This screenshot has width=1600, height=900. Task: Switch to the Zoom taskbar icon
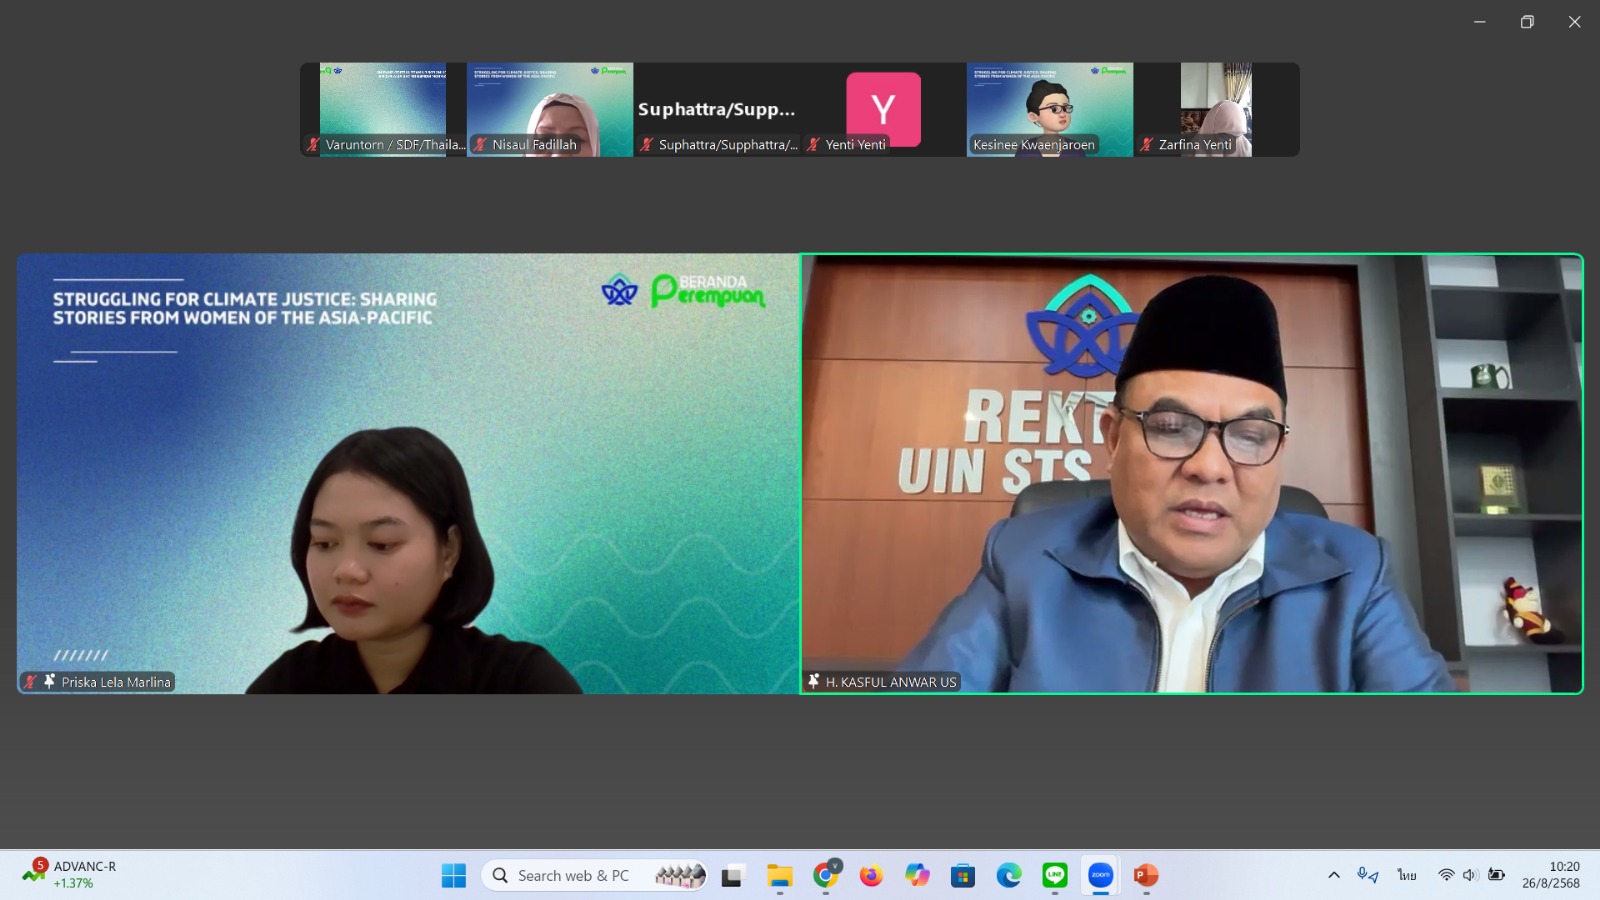pos(1101,876)
